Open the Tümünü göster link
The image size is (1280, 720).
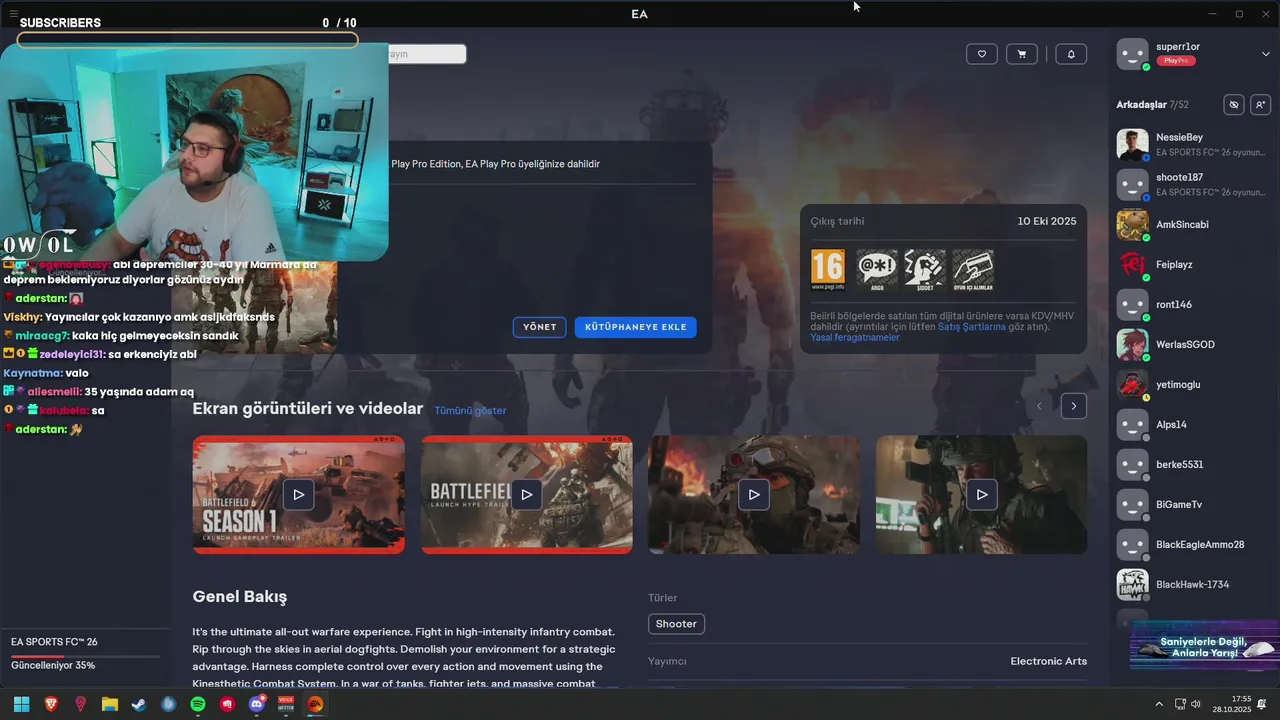pyautogui.click(x=470, y=410)
